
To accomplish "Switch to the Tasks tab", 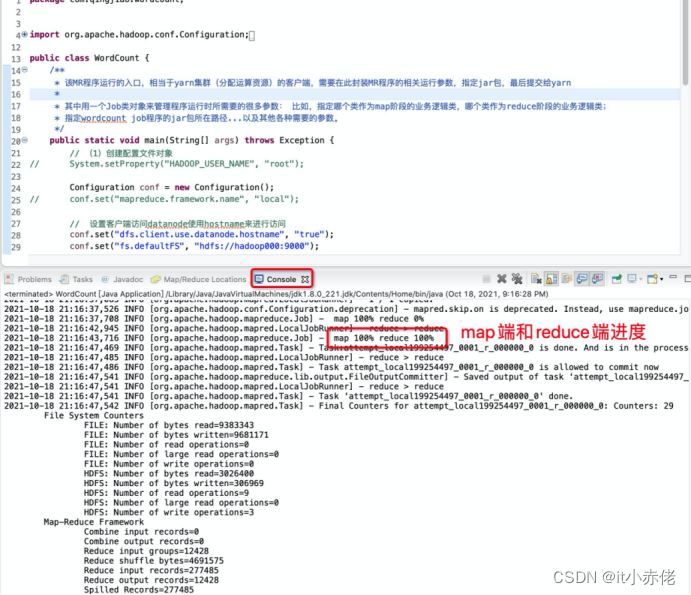I will [x=76, y=279].
